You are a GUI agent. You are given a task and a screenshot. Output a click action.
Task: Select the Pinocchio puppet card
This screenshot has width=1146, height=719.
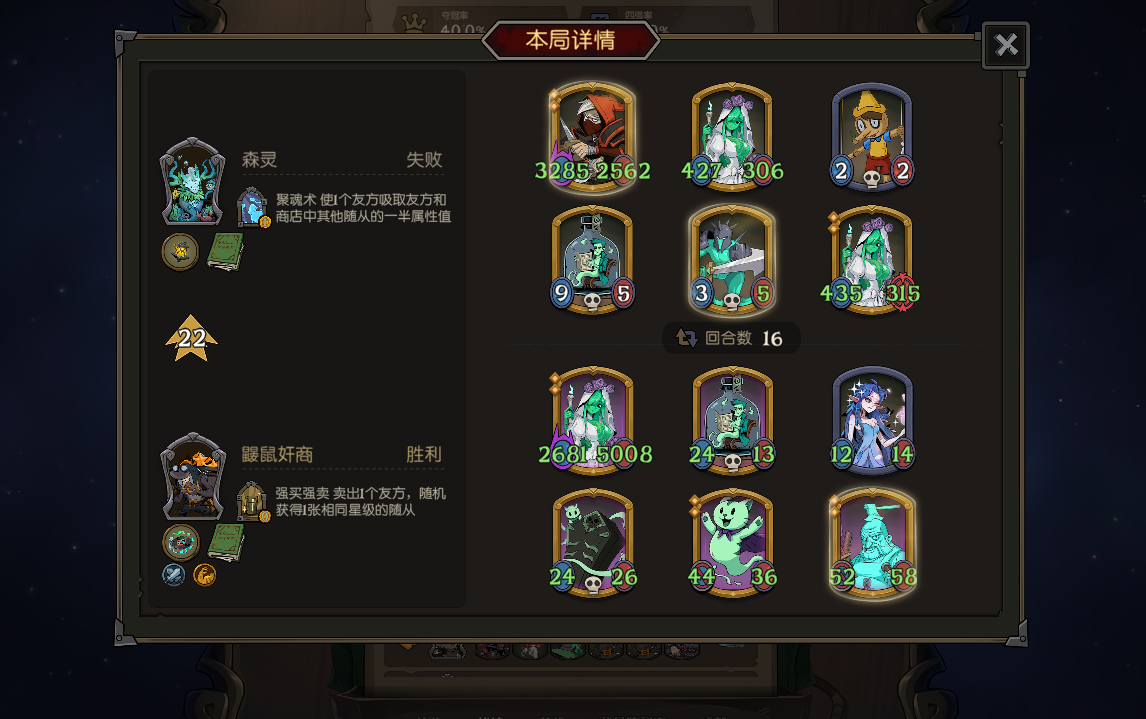[872, 137]
